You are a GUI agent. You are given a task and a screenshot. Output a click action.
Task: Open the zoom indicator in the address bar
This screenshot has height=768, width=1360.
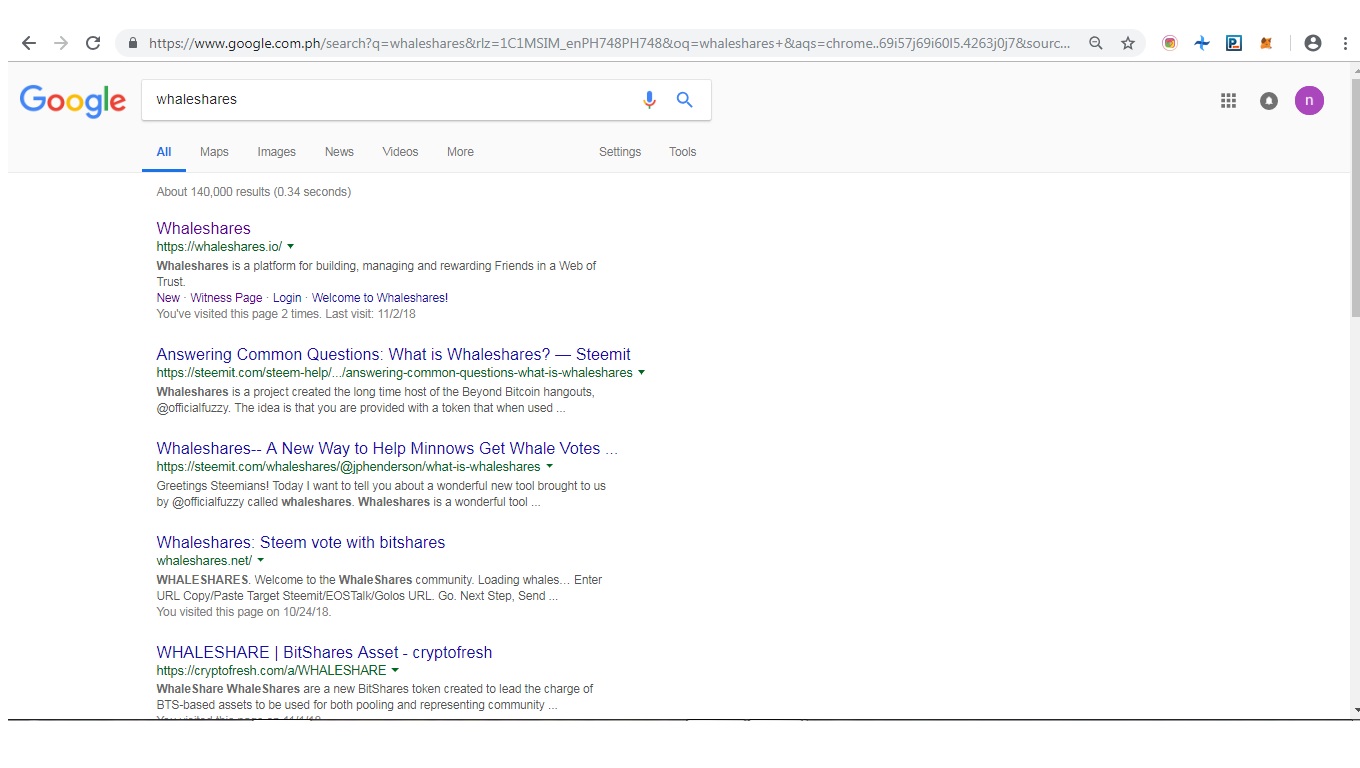(x=1096, y=43)
